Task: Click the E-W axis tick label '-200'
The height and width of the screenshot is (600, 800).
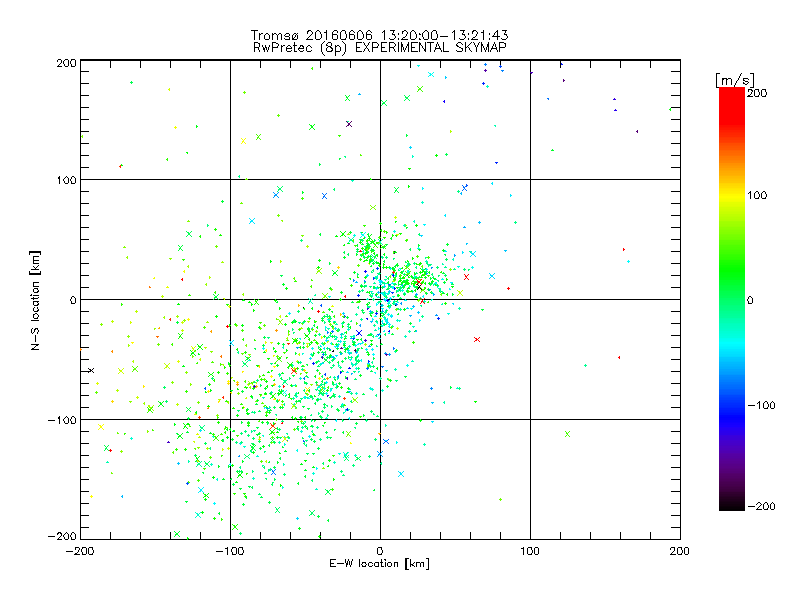Action: tap(80, 551)
